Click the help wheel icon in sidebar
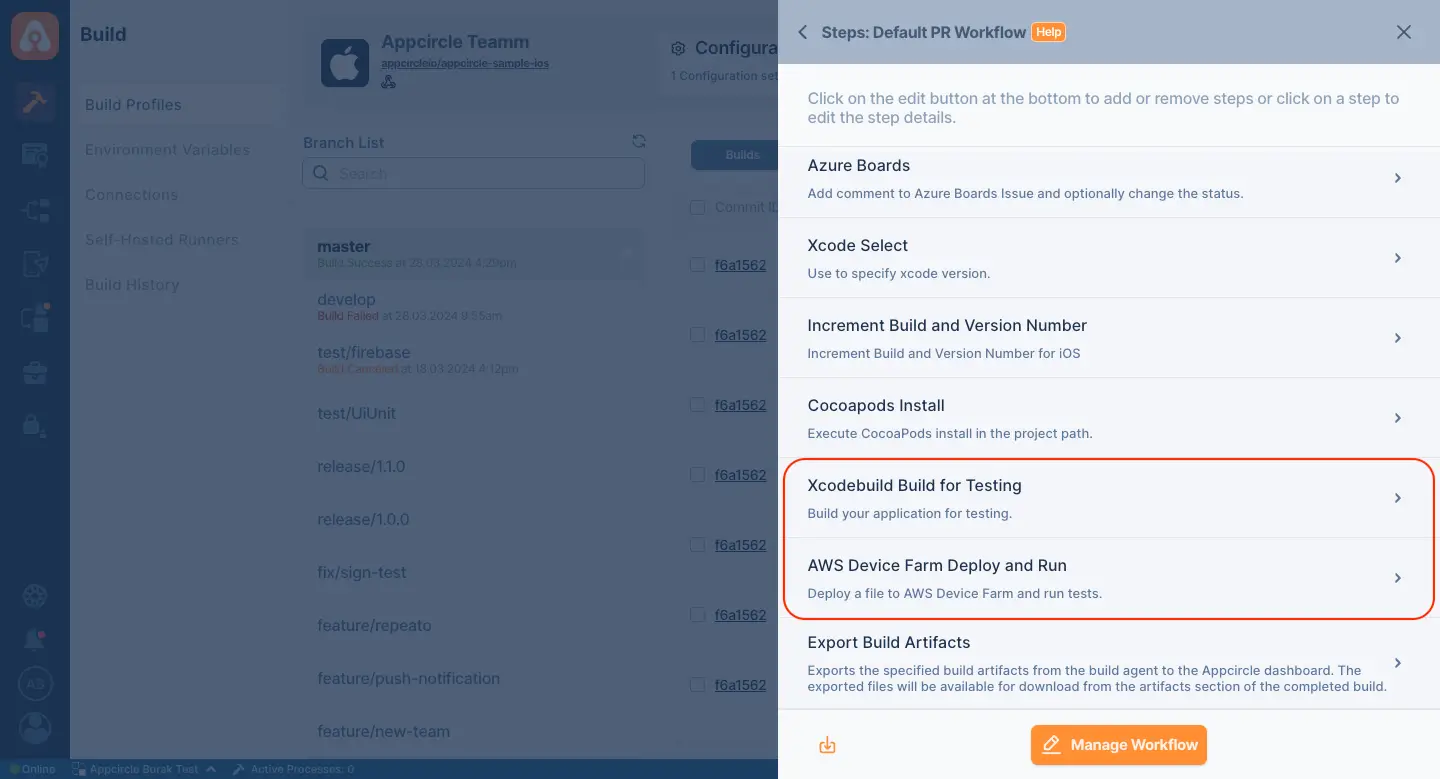 pyautogui.click(x=35, y=596)
